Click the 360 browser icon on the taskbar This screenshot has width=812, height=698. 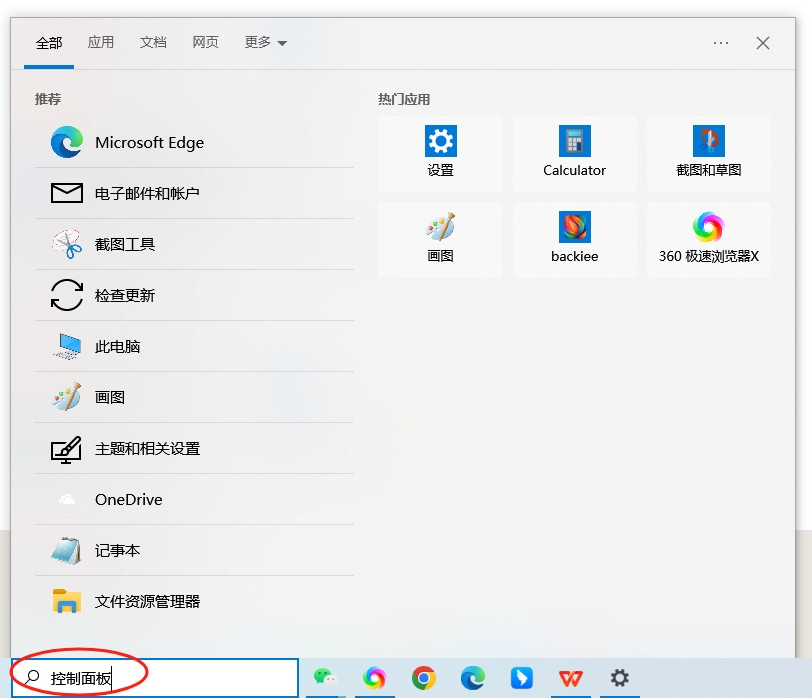click(374, 678)
